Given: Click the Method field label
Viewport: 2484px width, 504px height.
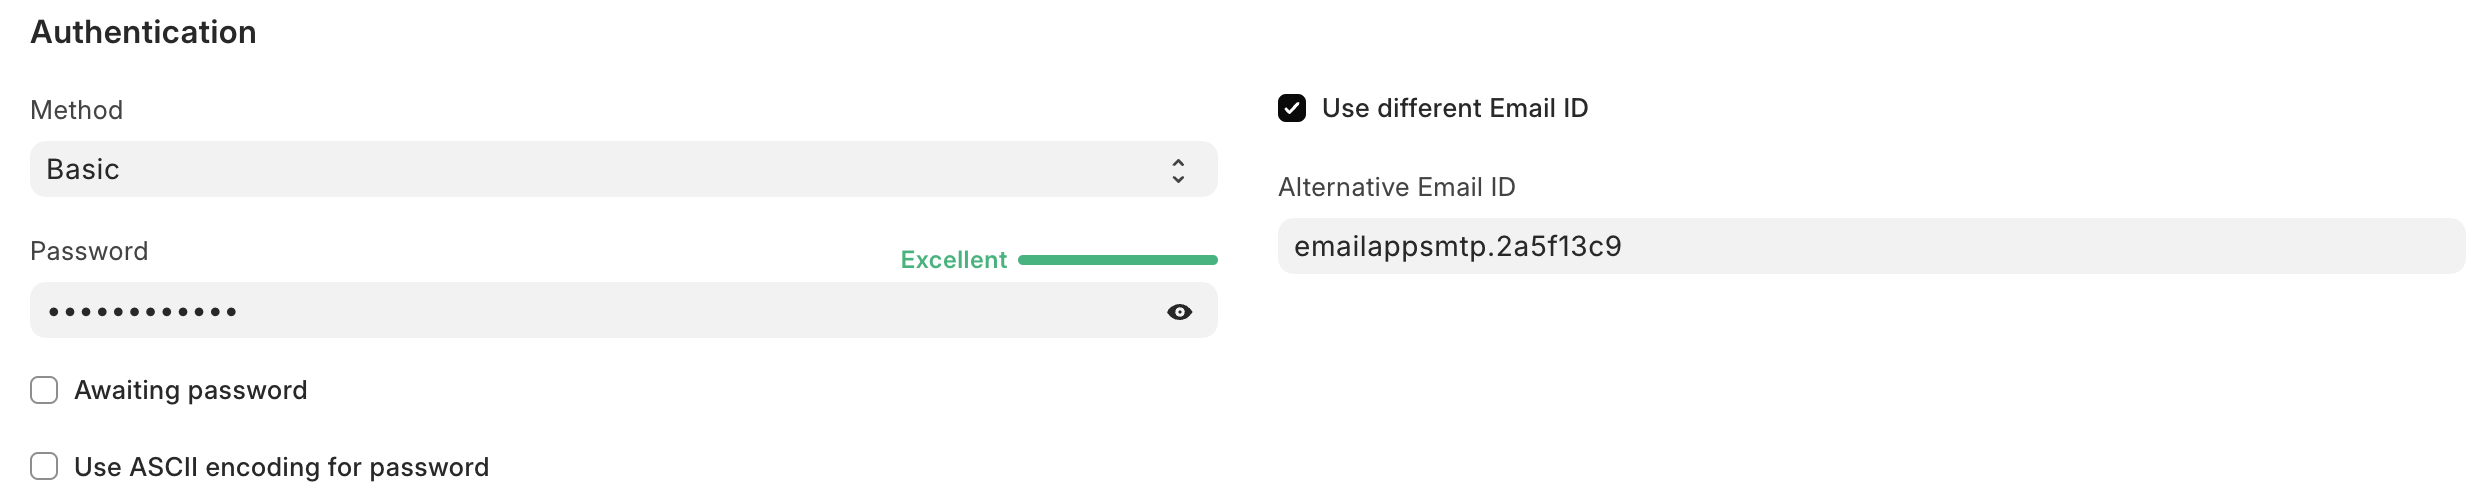Looking at the screenshot, I should (x=77, y=110).
